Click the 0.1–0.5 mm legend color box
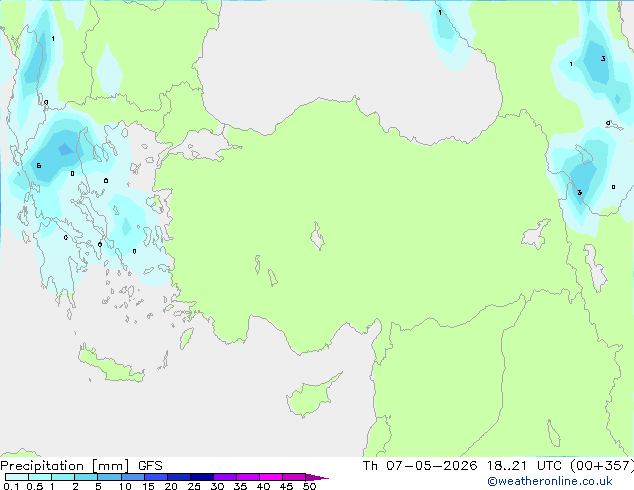This screenshot has width=634, height=490. click(x=17, y=477)
